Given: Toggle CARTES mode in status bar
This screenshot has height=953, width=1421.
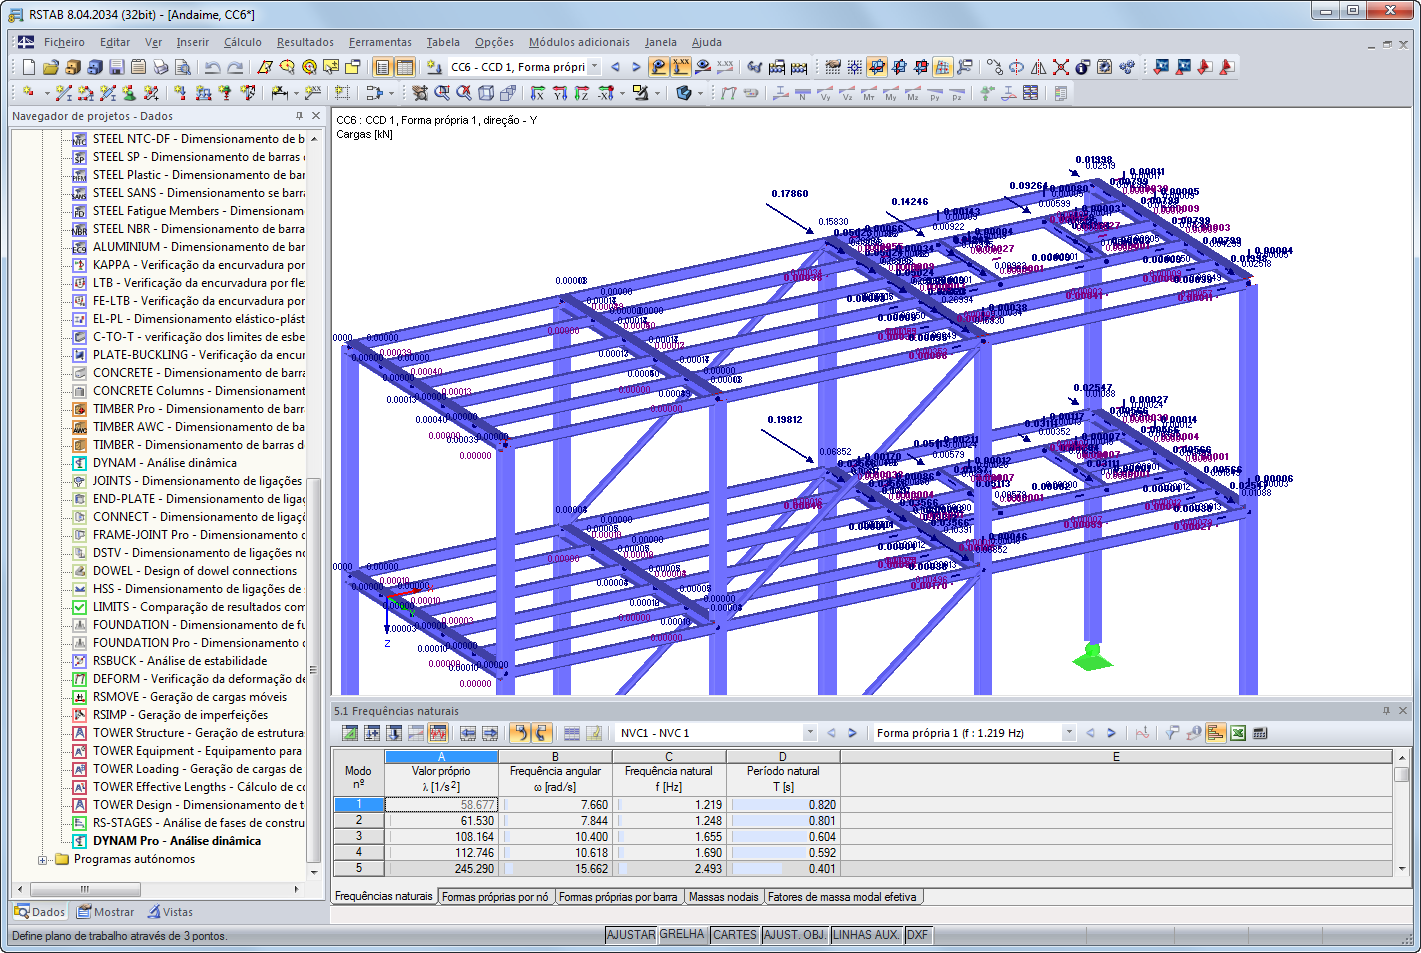Looking at the screenshot, I should (x=735, y=935).
